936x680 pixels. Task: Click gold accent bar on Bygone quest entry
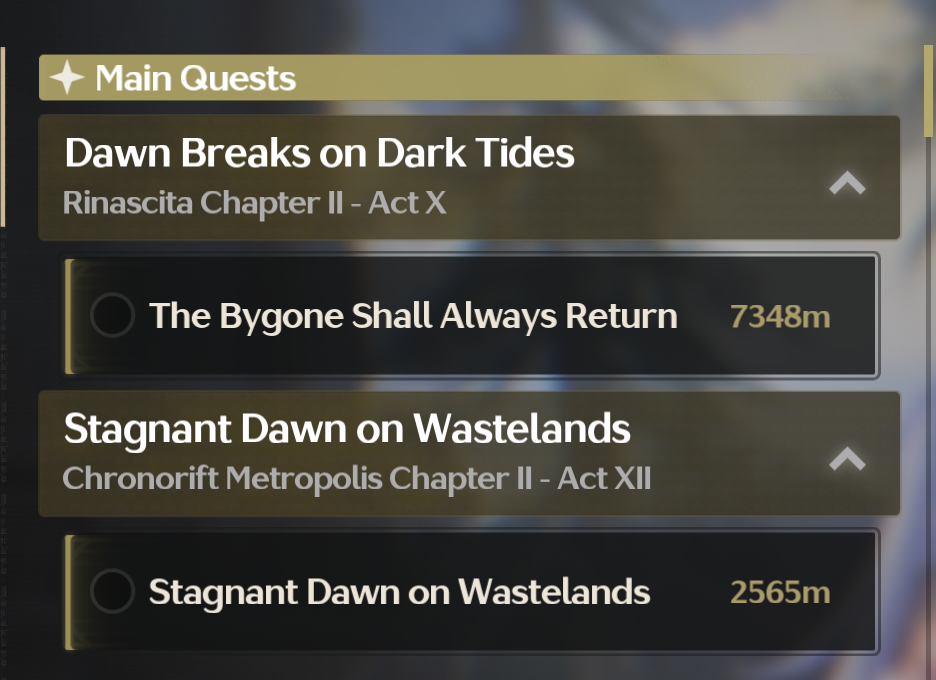click(x=70, y=316)
